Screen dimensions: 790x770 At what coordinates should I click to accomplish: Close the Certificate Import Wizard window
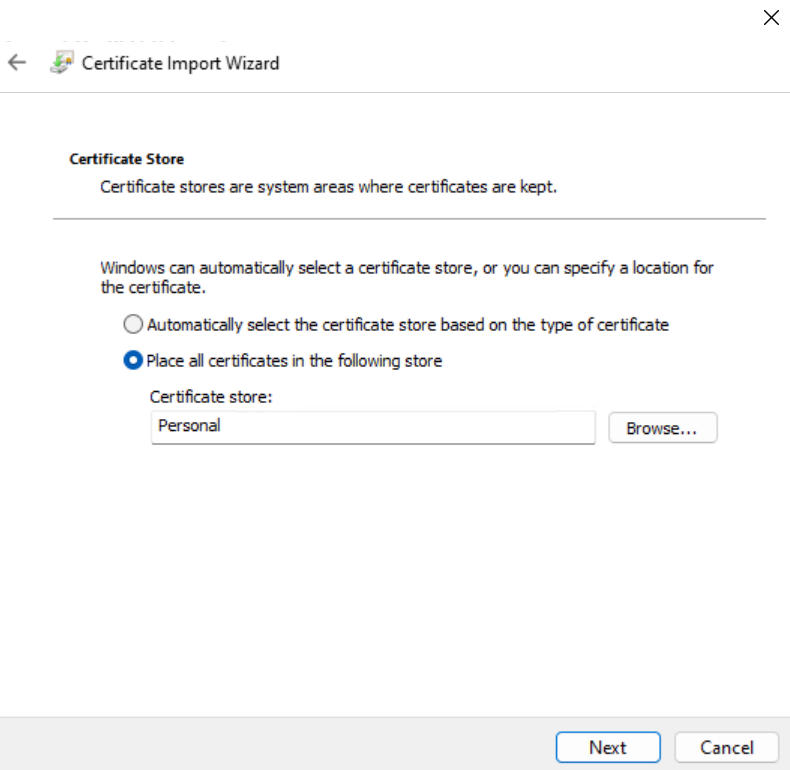pos(770,18)
